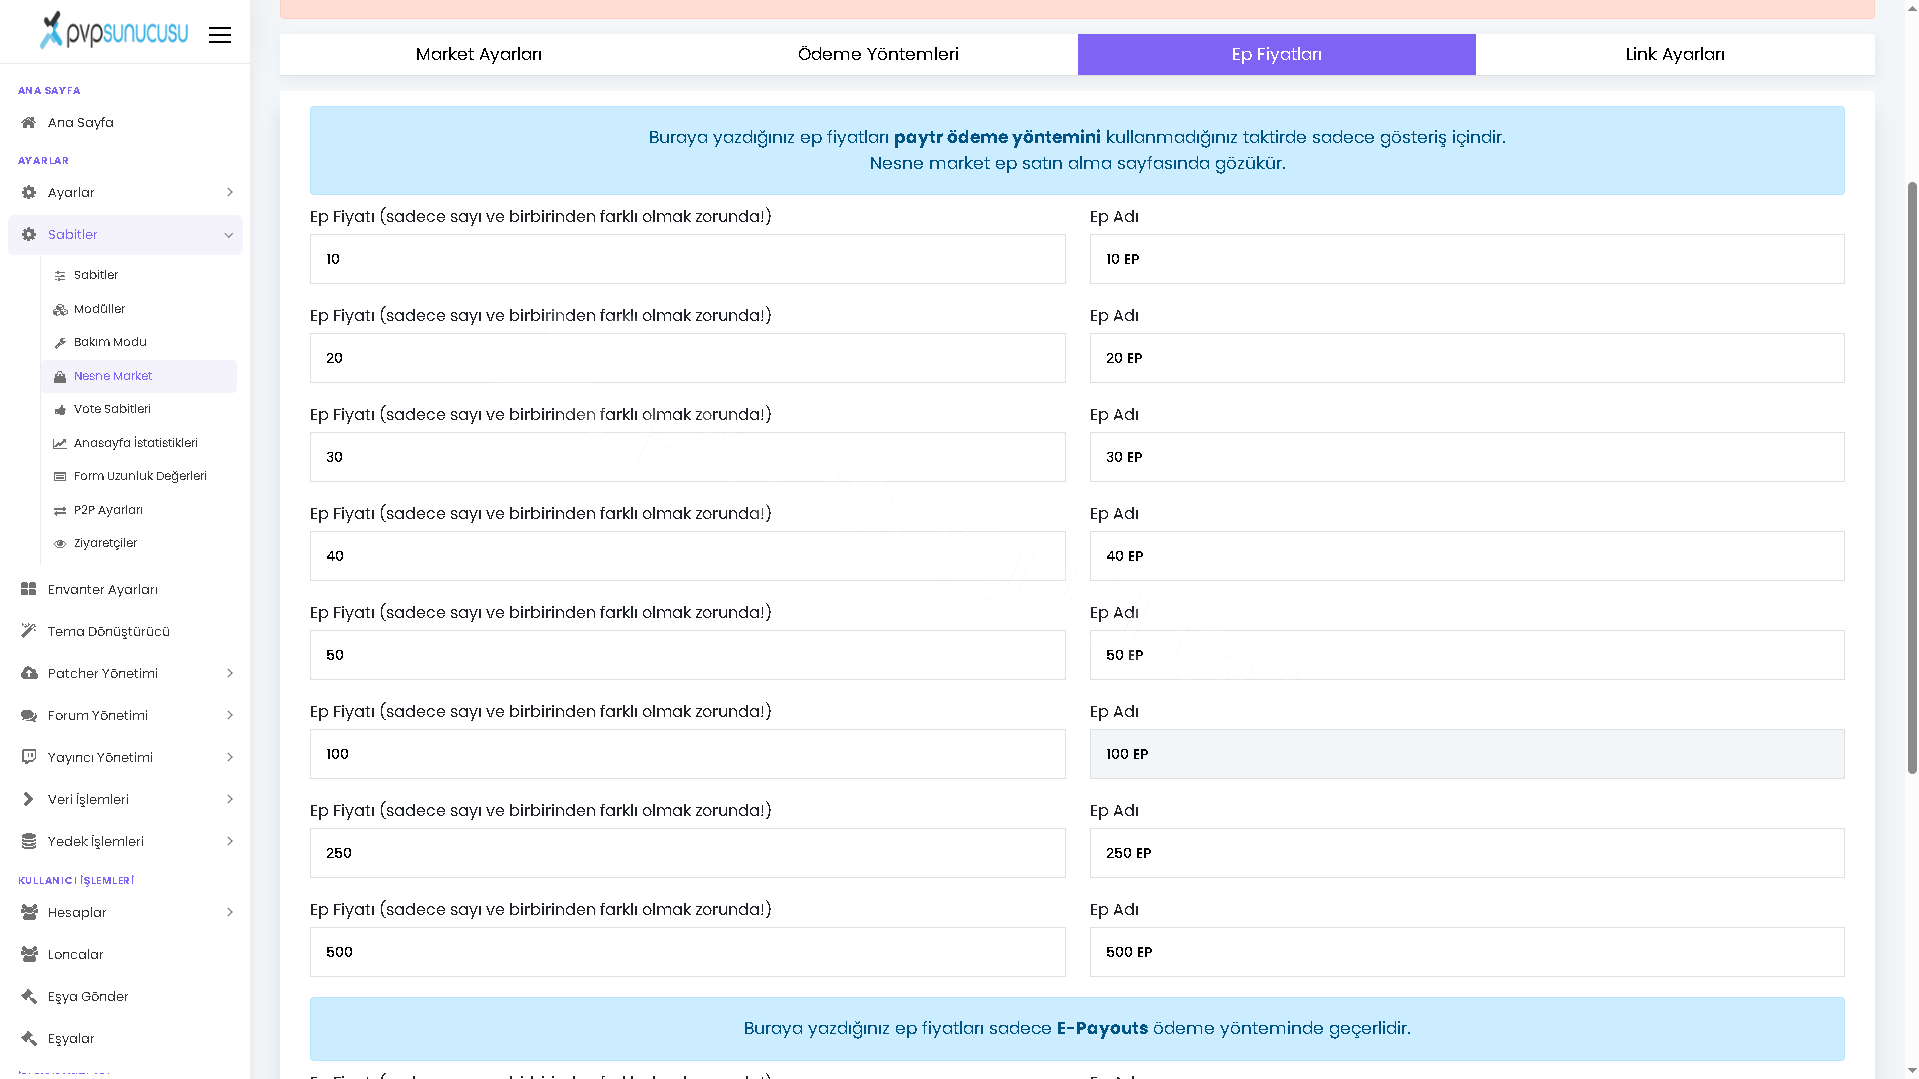Click the Vote Sabitleri thumbs-up icon
This screenshot has width=1919, height=1079.
pyautogui.click(x=60, y=410)
